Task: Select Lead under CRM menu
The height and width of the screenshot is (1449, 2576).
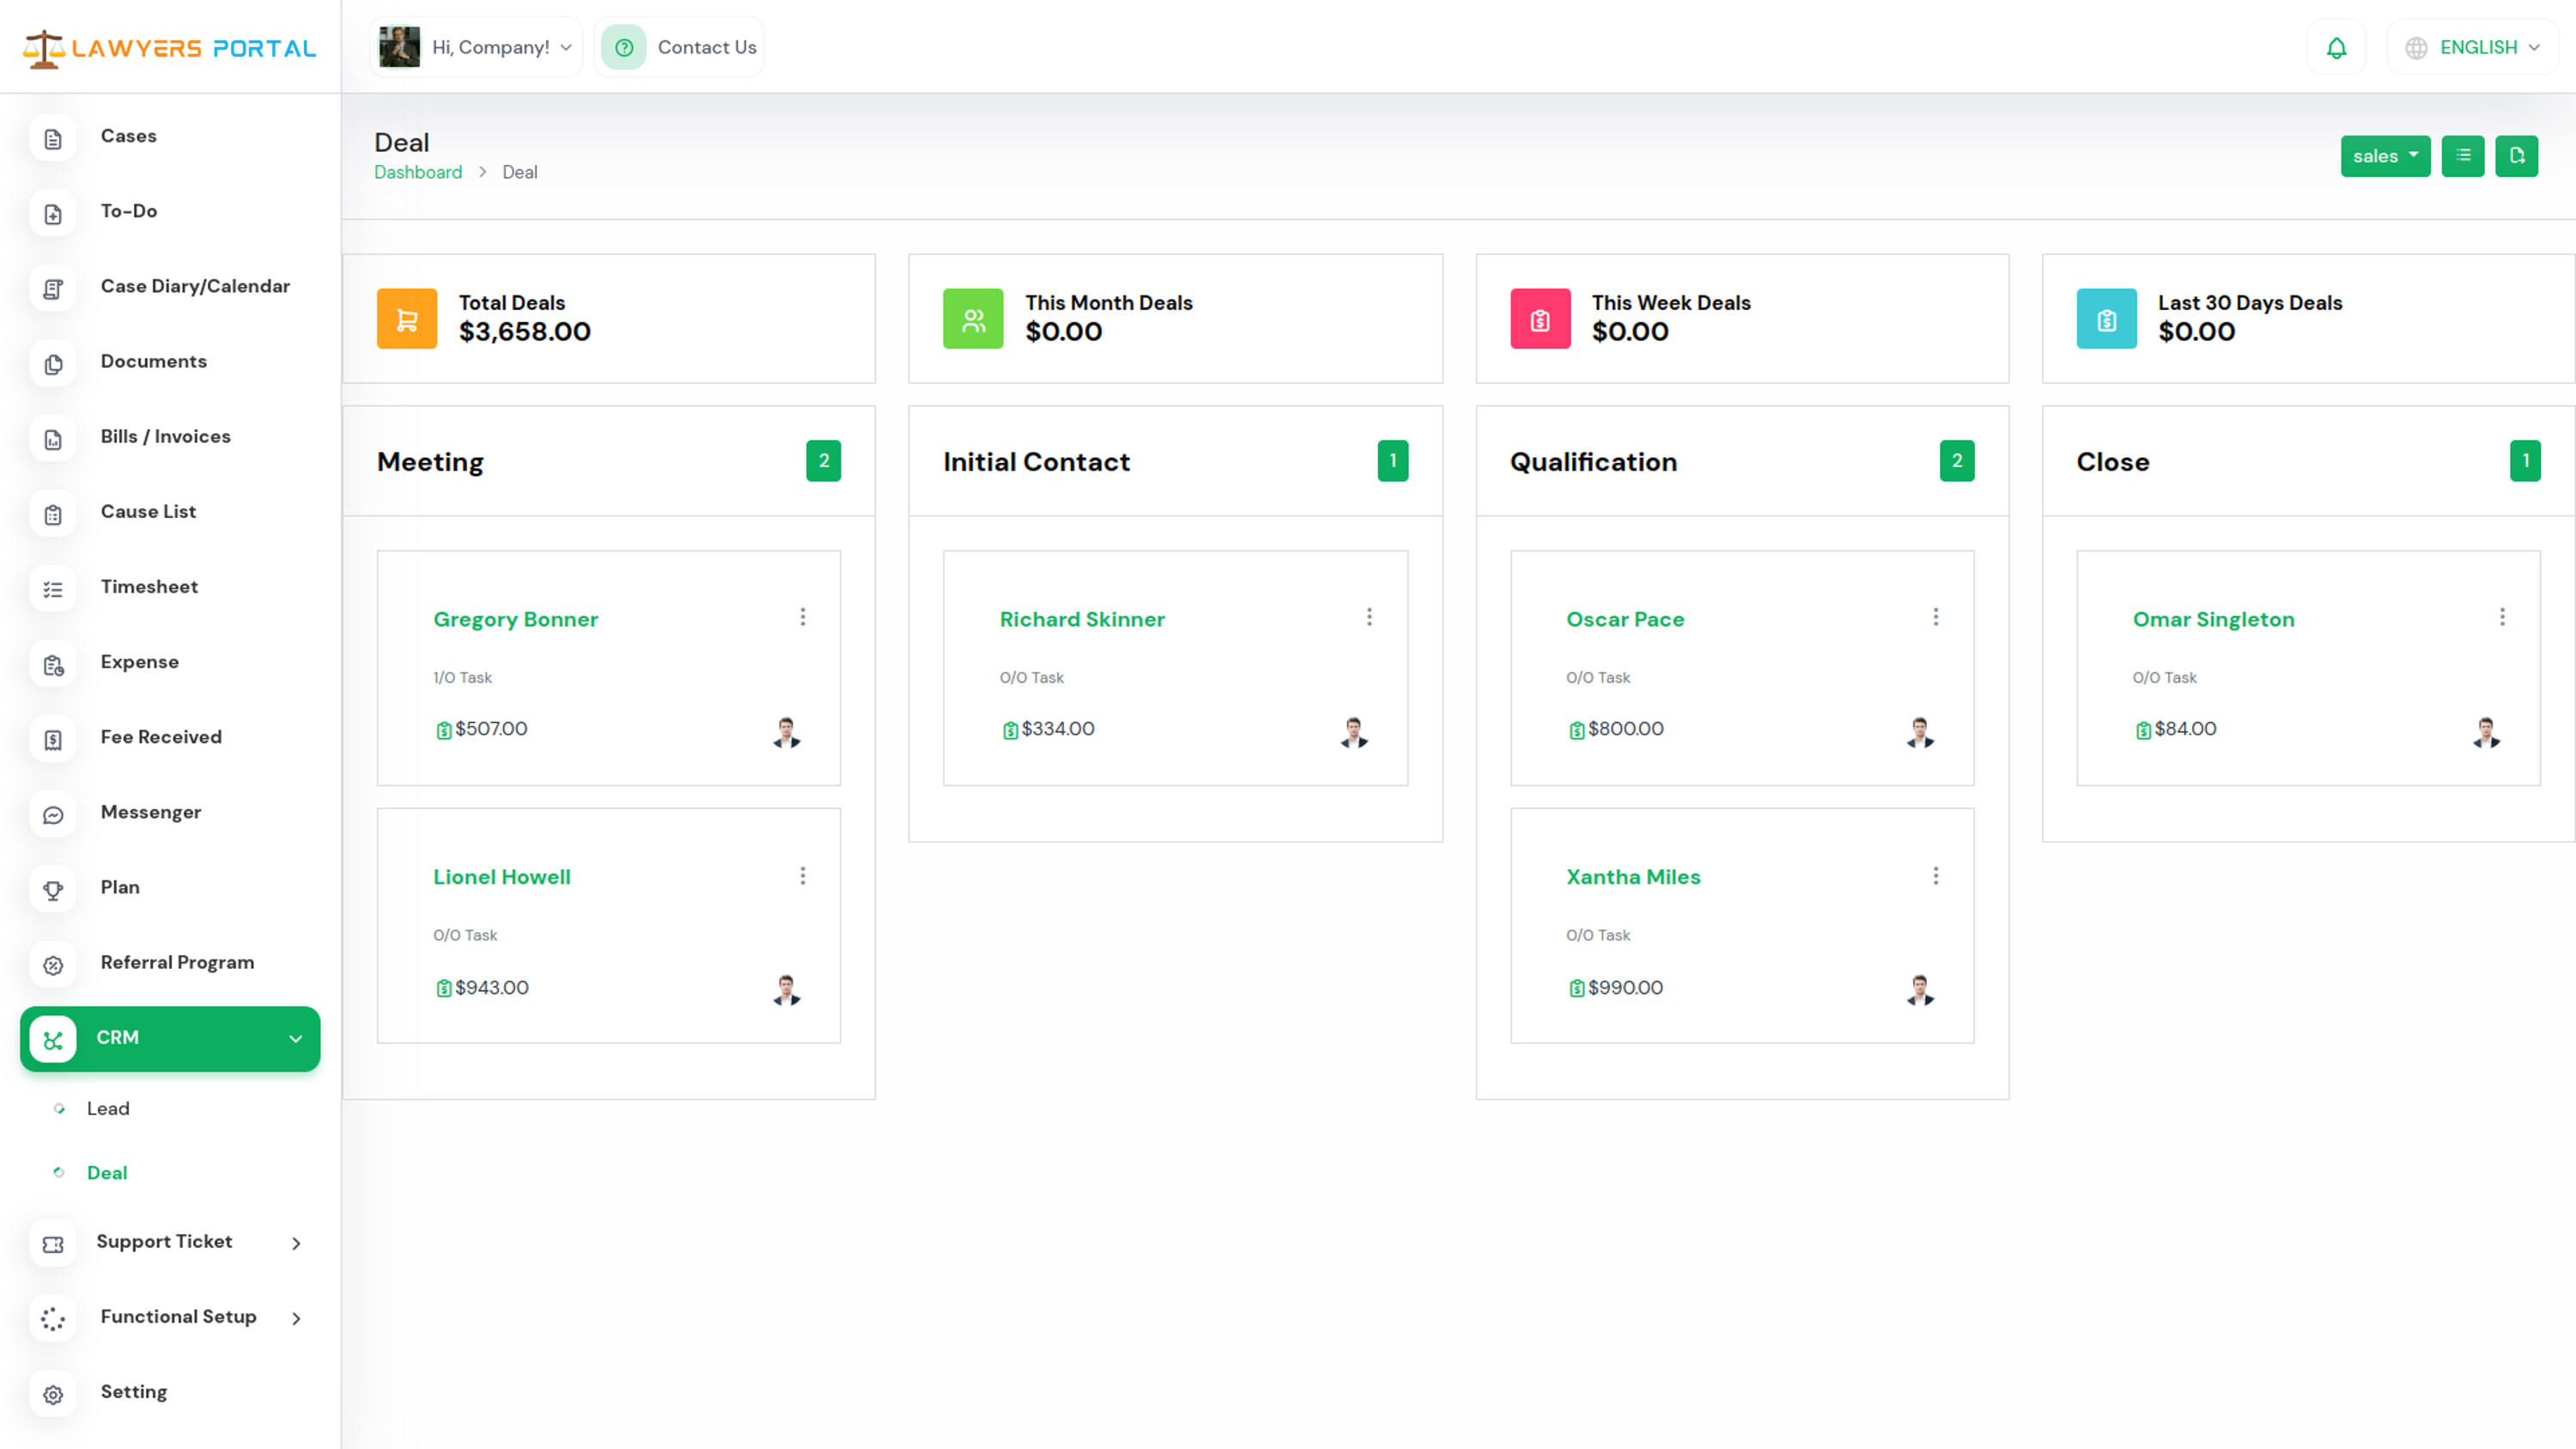Action: [108, 1108]
